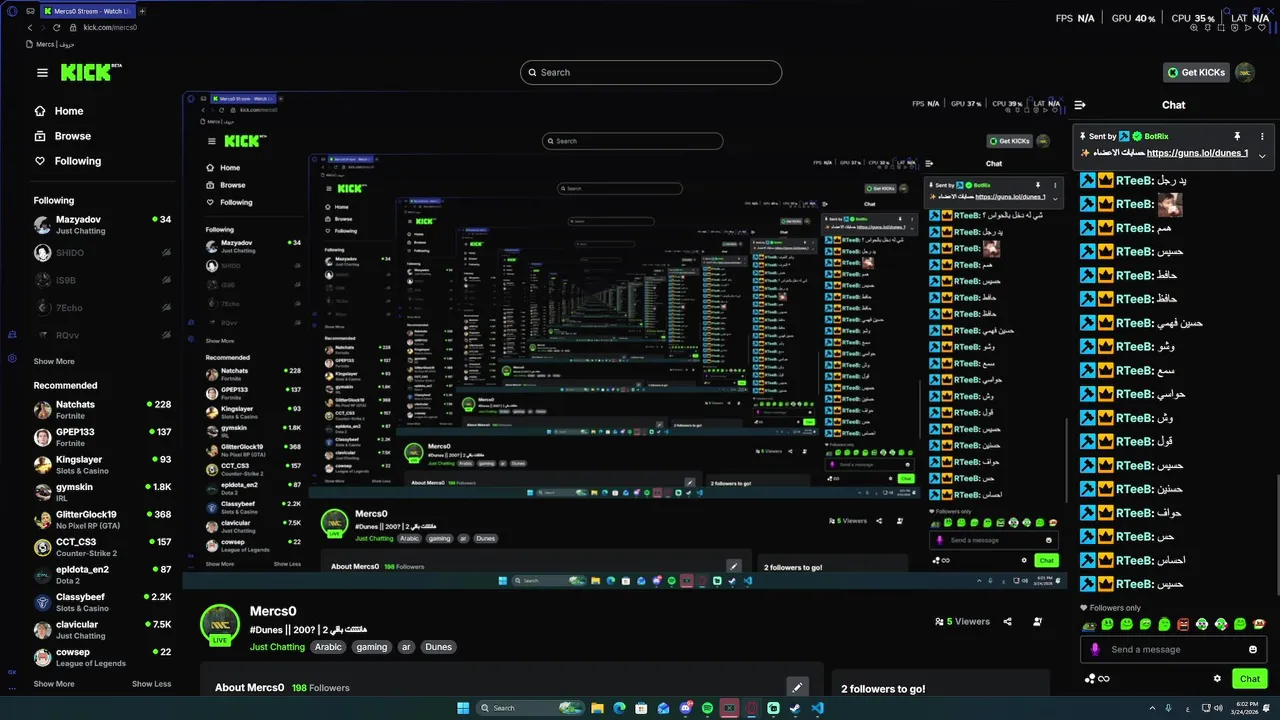1280x720 pixels.
Task: Open Visual Studio Code from the taskbar
Action: (817, 708)
